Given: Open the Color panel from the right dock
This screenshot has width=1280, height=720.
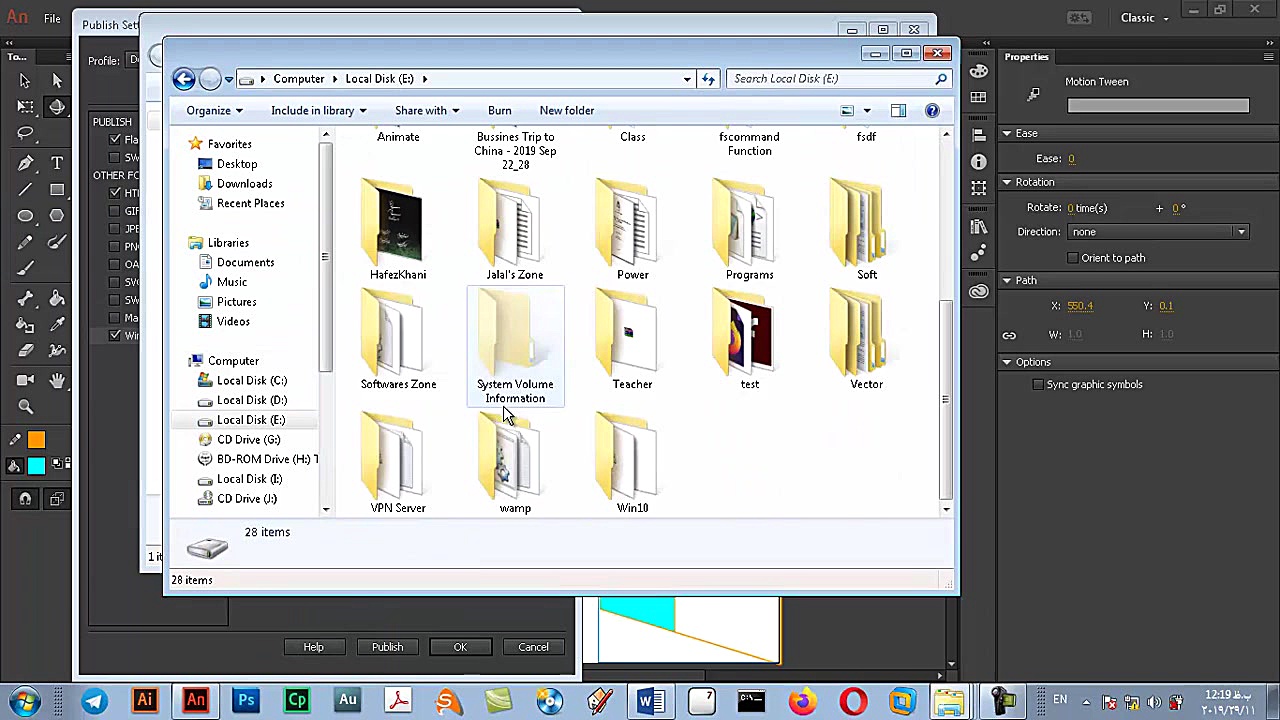Looking at the screenshot, I should point(979,72).
